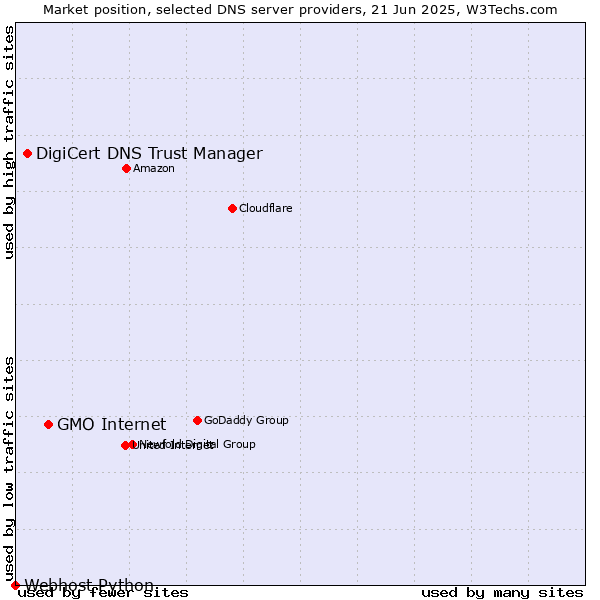Click the Webhost Python data point

15,585
